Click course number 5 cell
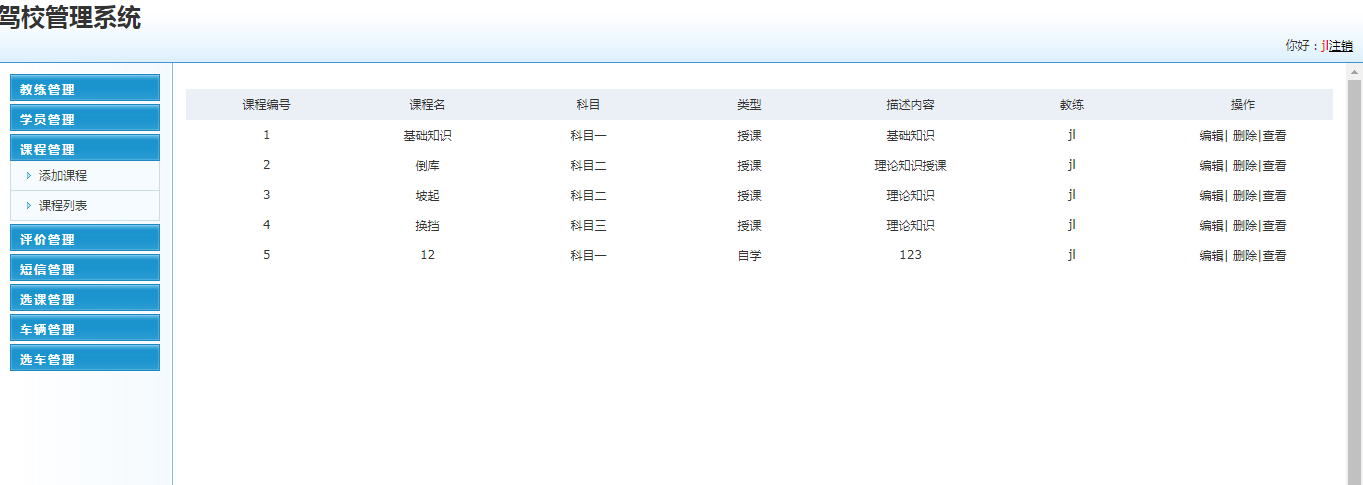The image size is (1363, 485). tap(266, 255)
